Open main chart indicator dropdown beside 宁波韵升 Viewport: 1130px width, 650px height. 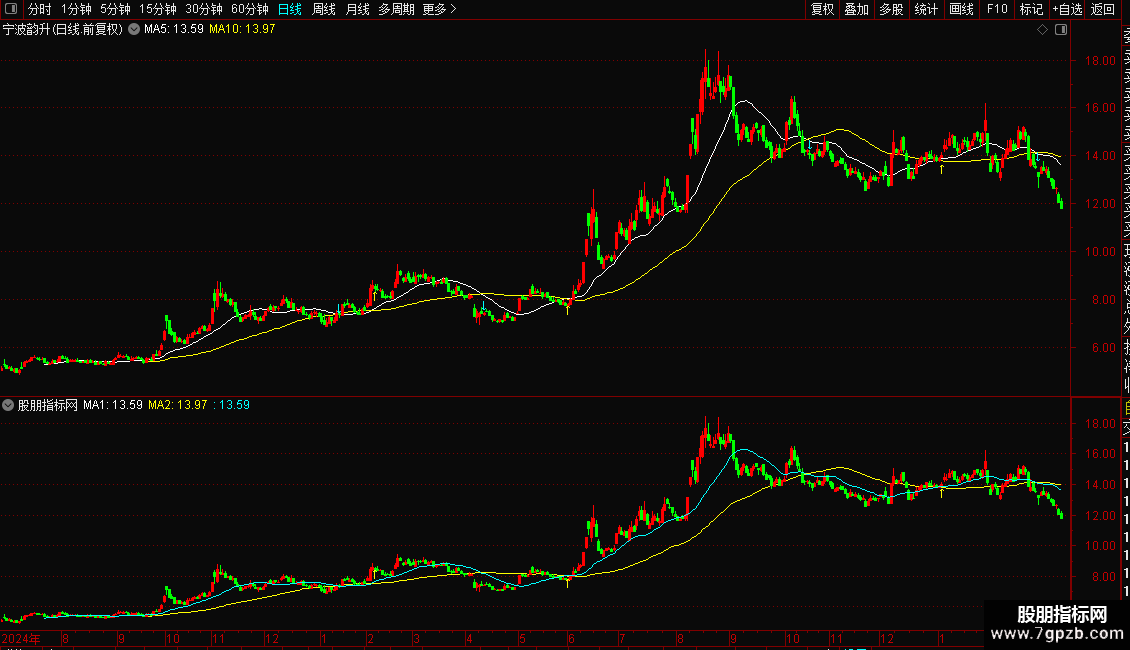134,30
